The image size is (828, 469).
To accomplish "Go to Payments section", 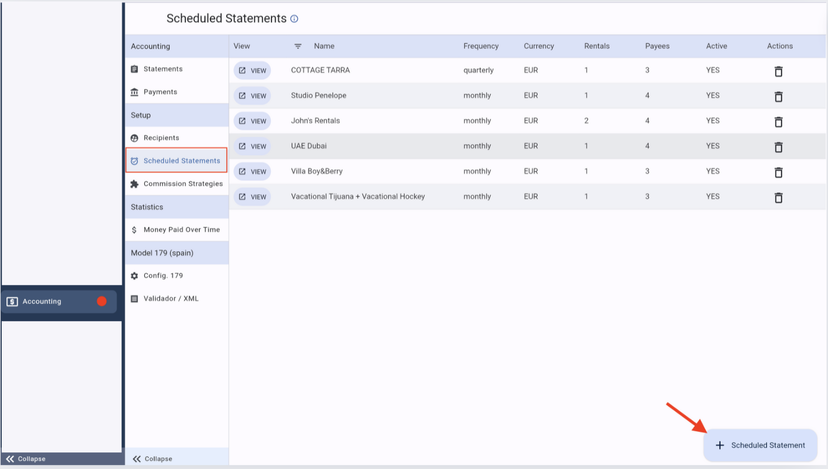I will click(160, 92).
